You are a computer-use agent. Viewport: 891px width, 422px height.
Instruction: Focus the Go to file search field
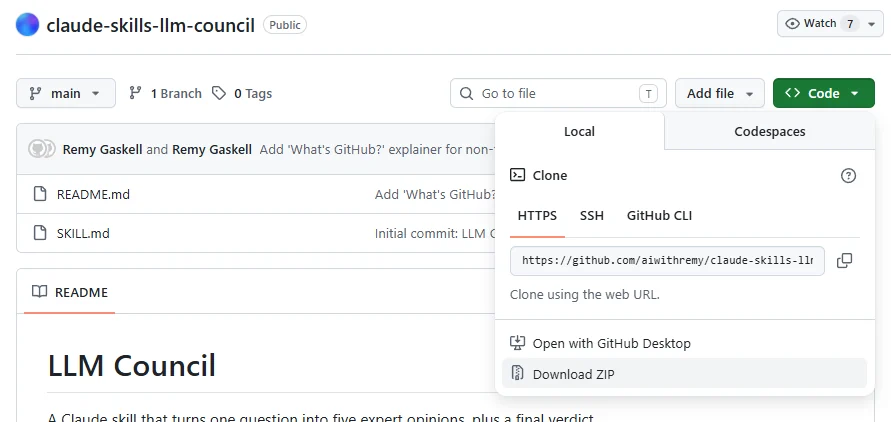(x=558, y=93)
